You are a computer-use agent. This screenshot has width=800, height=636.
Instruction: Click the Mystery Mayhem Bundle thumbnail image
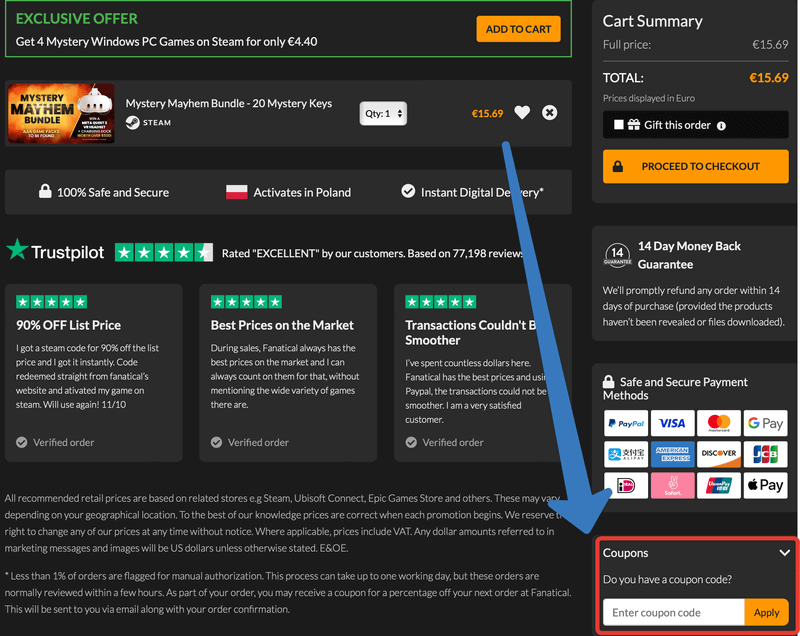[61, 113]
